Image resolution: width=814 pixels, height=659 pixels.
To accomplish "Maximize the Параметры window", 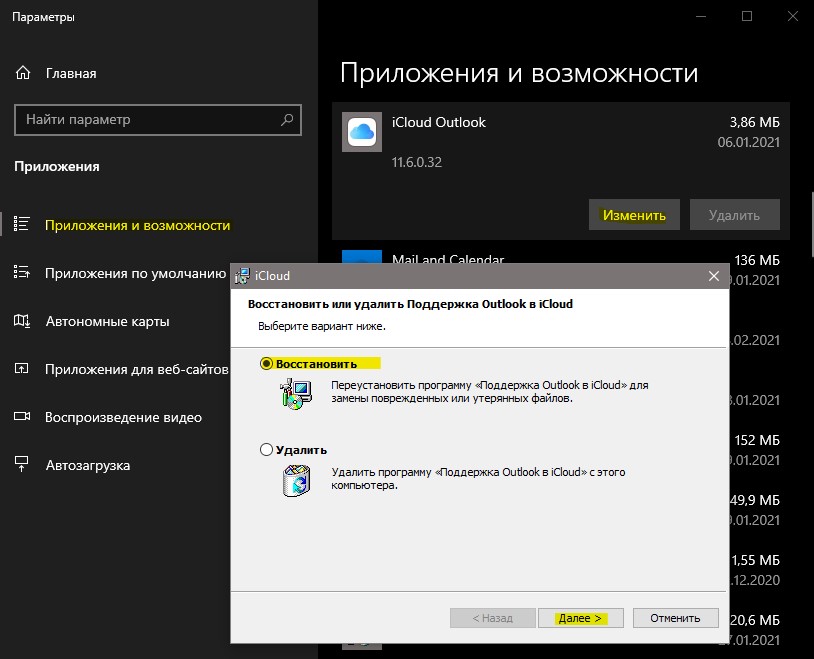I will 747,16.
